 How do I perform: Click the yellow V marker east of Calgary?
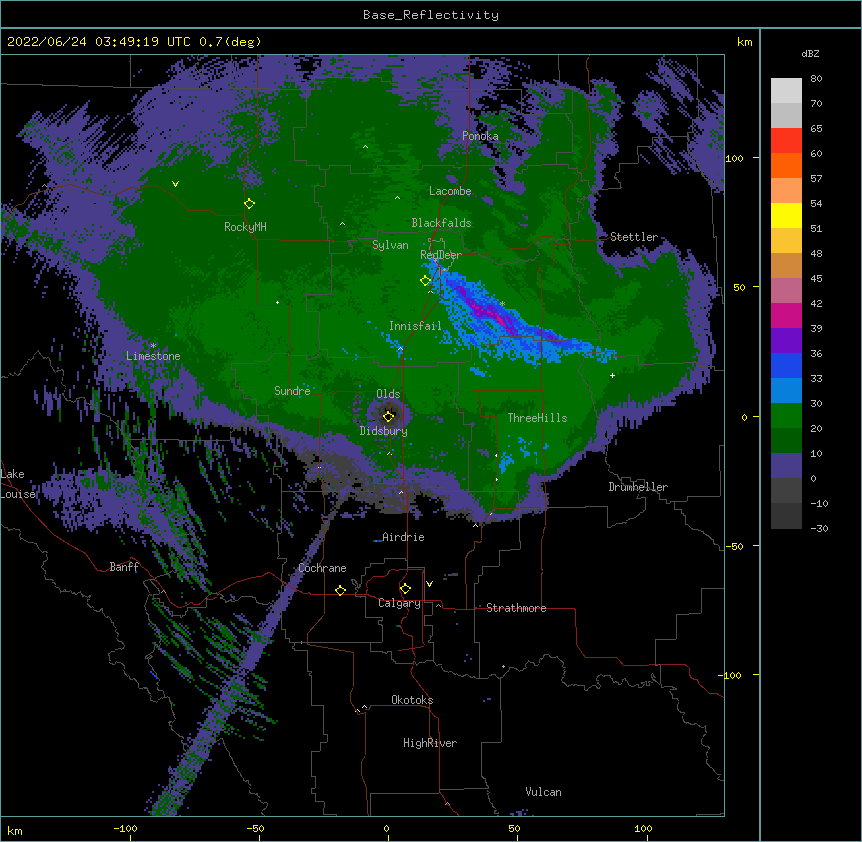tap(429, 584)
